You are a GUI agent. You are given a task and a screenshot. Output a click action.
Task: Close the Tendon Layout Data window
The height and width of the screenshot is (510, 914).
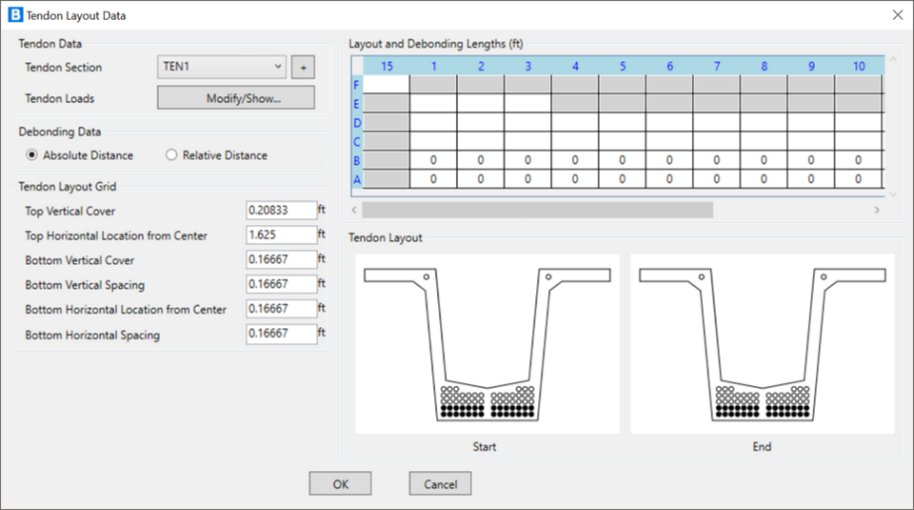click(895, 15)
